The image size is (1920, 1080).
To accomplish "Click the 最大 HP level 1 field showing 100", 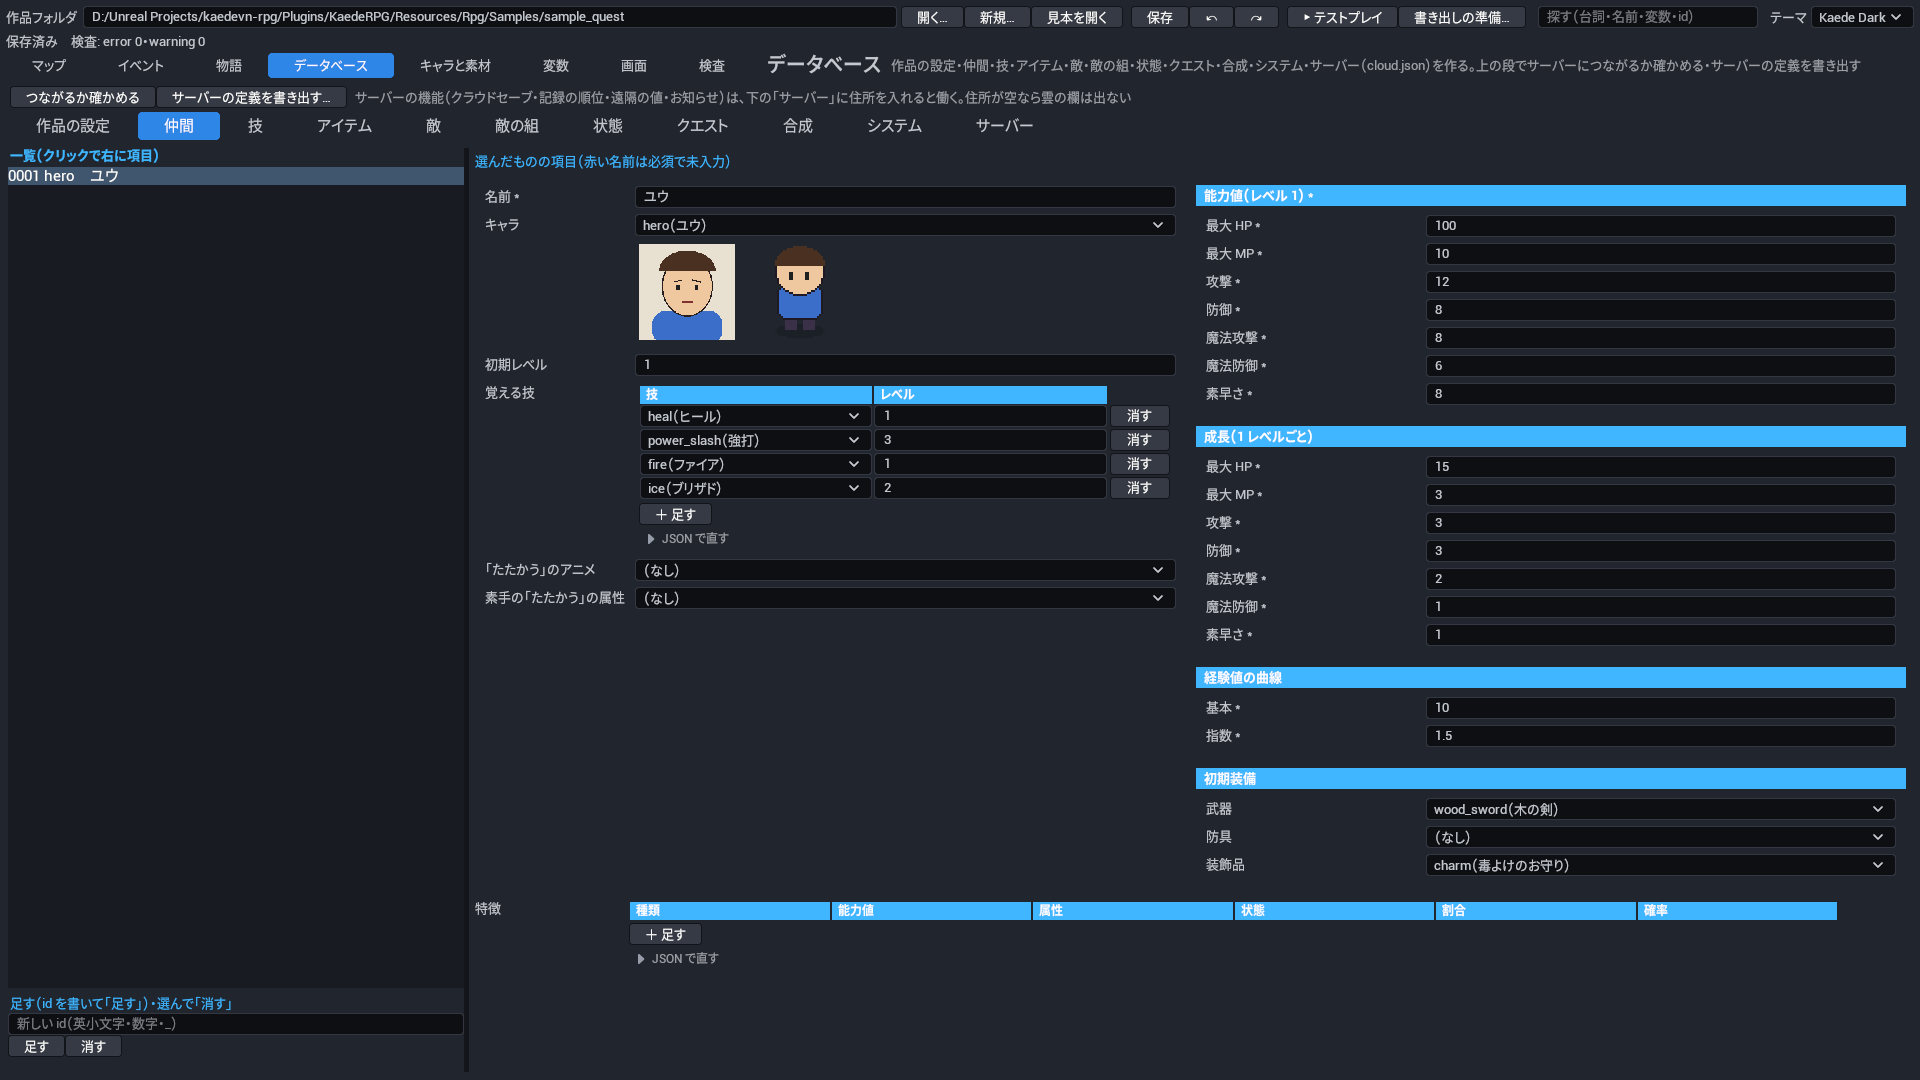I will (1660, 226).
